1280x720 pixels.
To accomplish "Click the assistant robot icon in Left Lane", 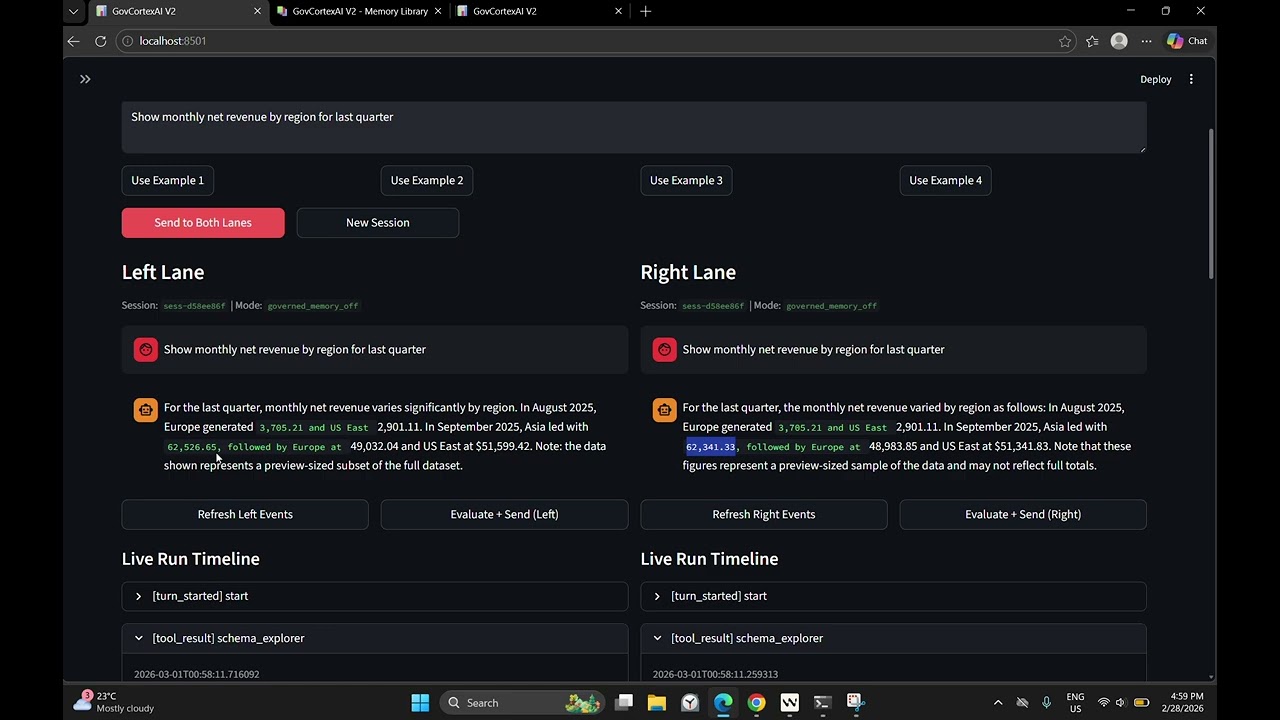I will [x=146, y=409].
